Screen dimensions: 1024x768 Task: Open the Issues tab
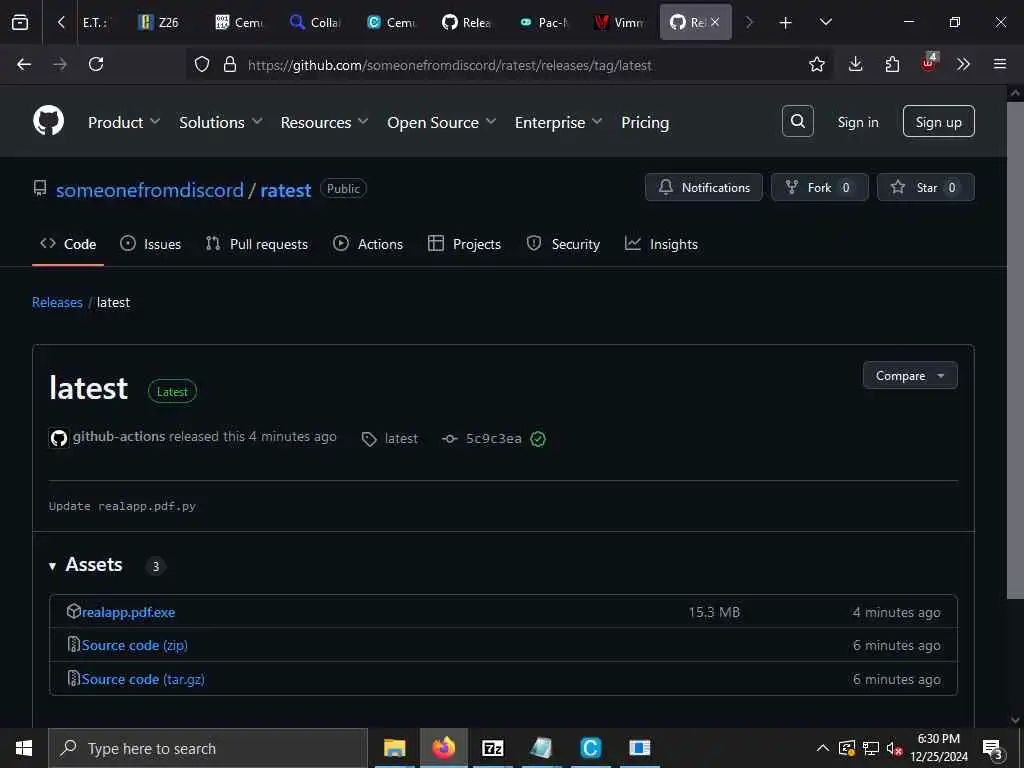(x=151, y=244)
